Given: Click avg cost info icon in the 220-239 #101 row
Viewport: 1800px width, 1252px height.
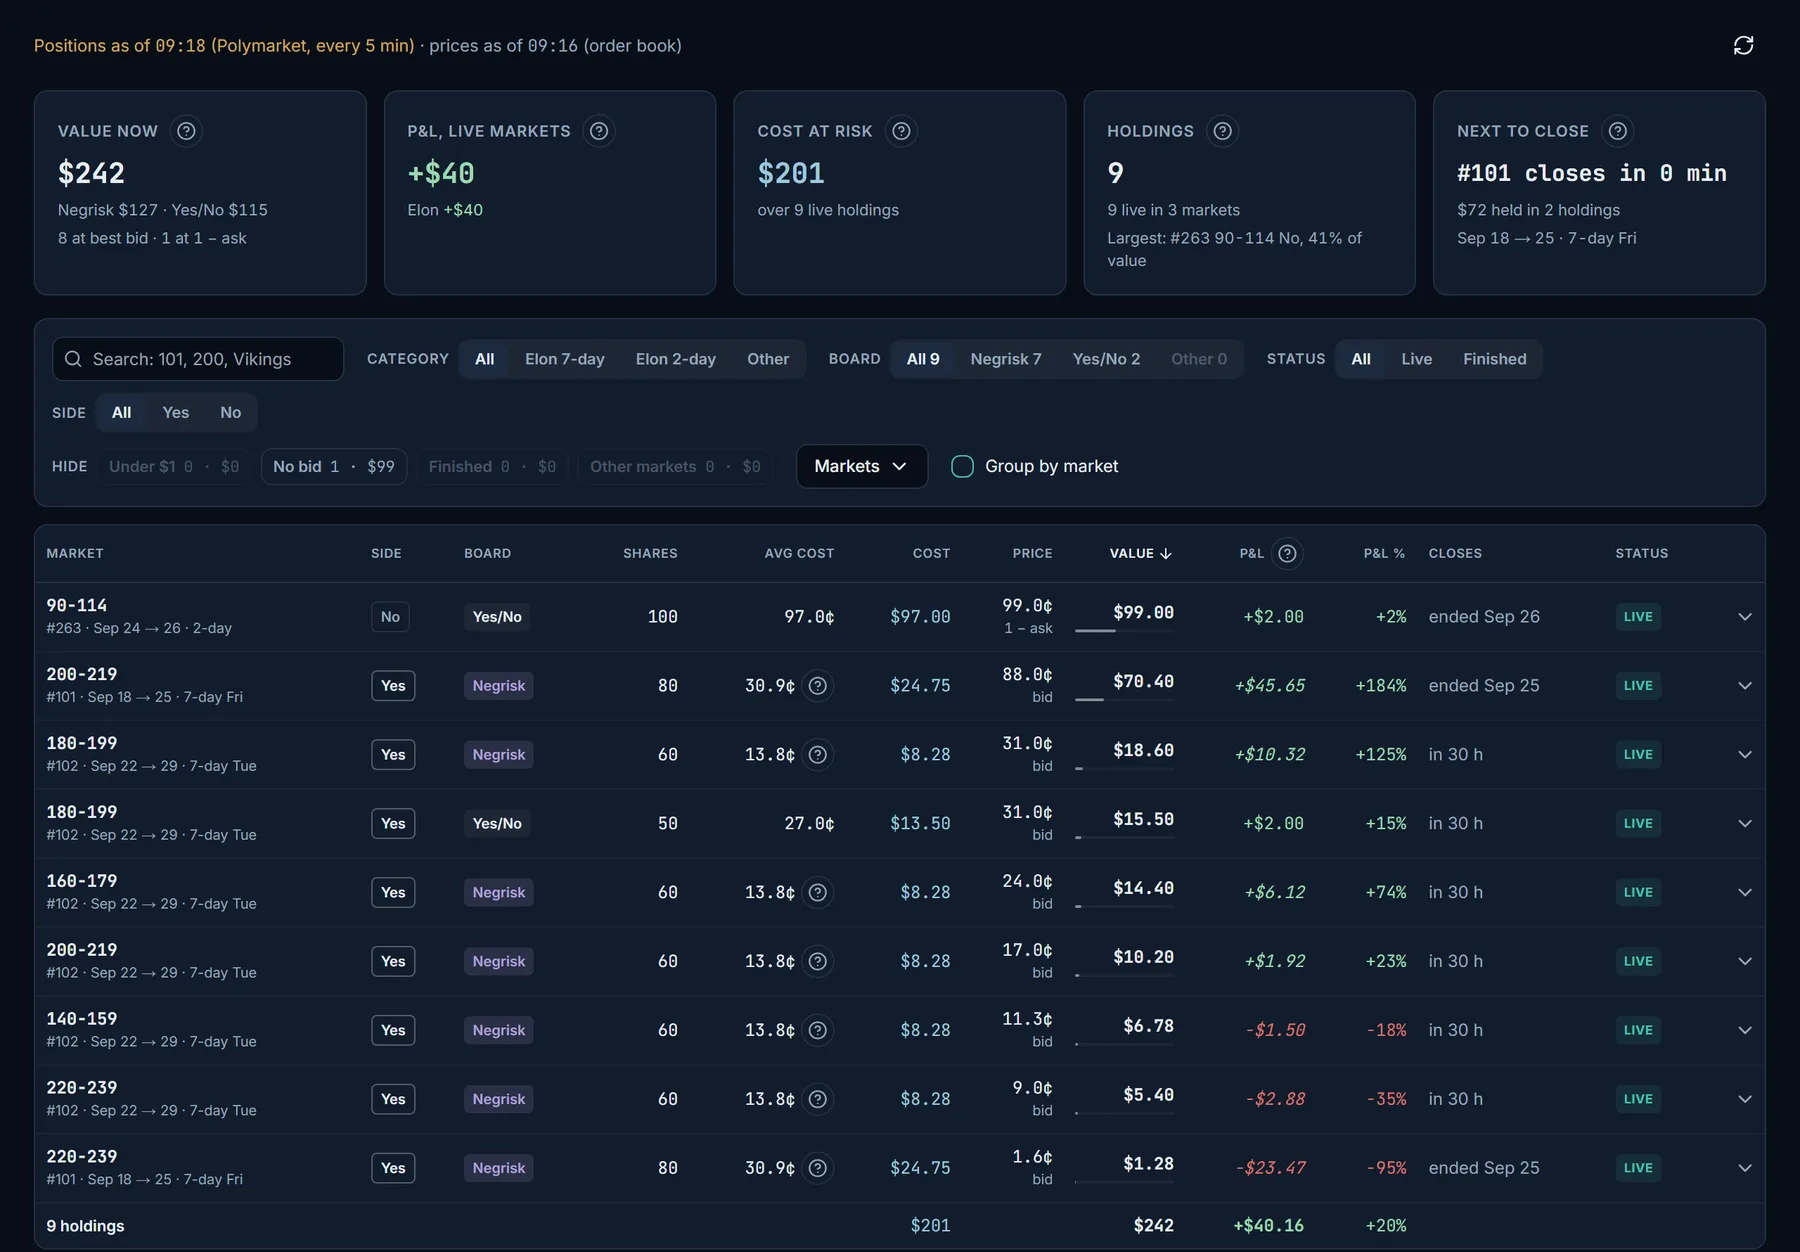Looking at the screenshot, I should 817,1168.
